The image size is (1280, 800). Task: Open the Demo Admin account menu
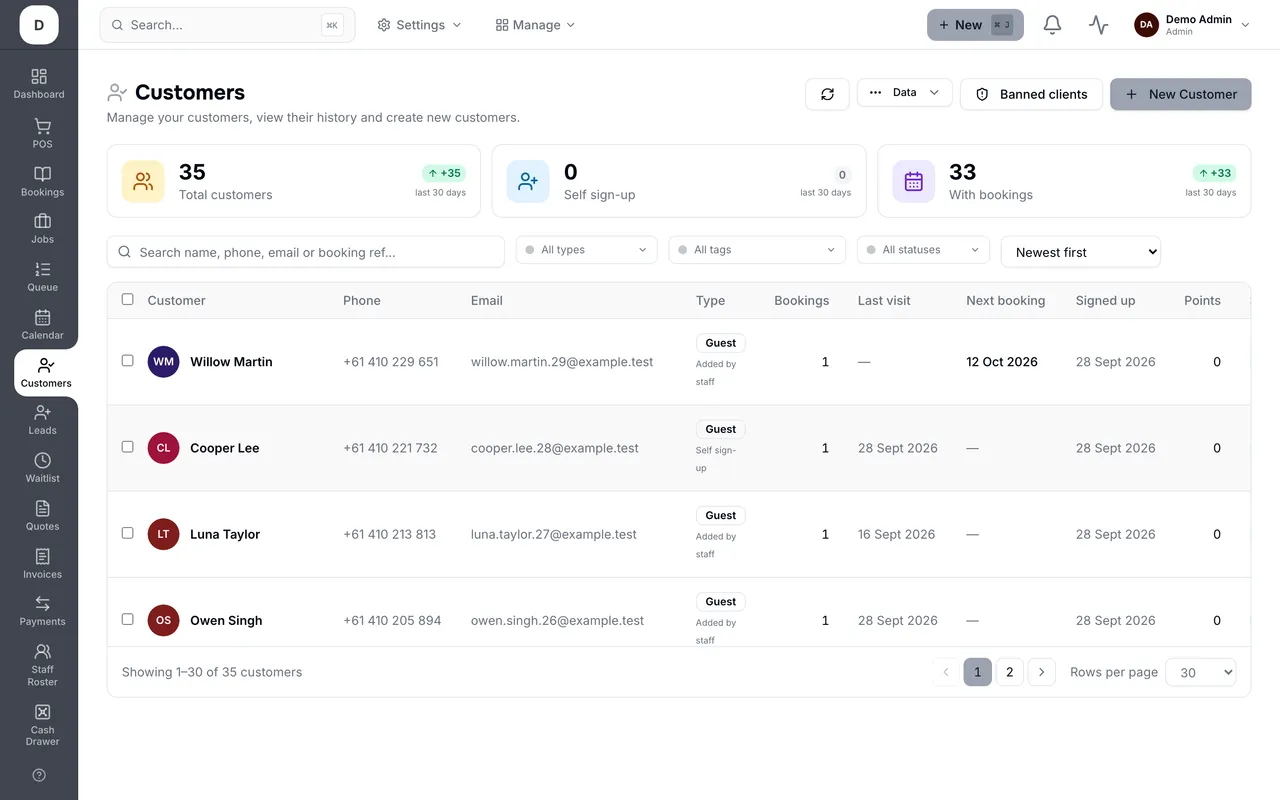(1193, 25)
